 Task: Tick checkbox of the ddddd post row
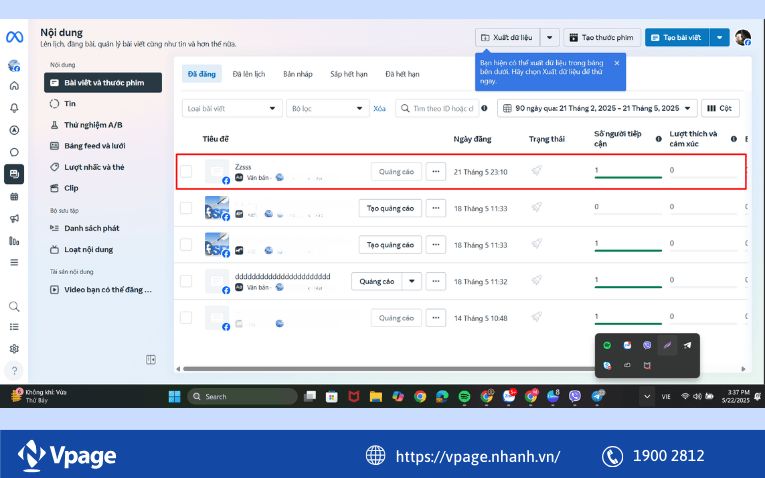pyautogui.click(x=186, y=281)
